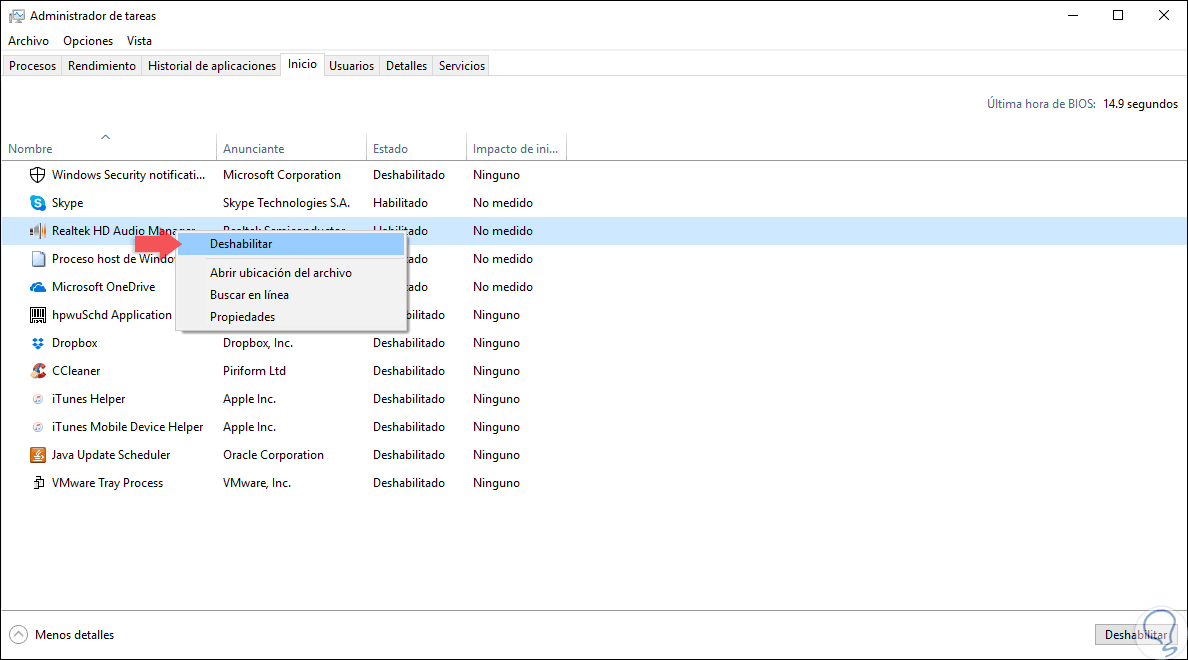Click the Skype icon in startup list

(x=37, y=203)
